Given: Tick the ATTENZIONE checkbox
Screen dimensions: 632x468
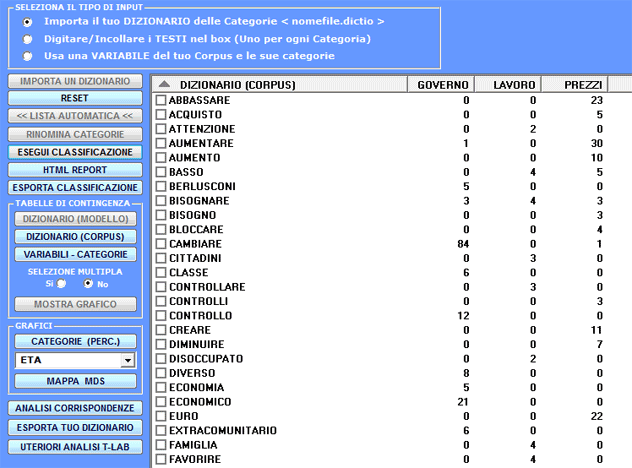Looking at the screenshot, I should [x=161, y=129].
